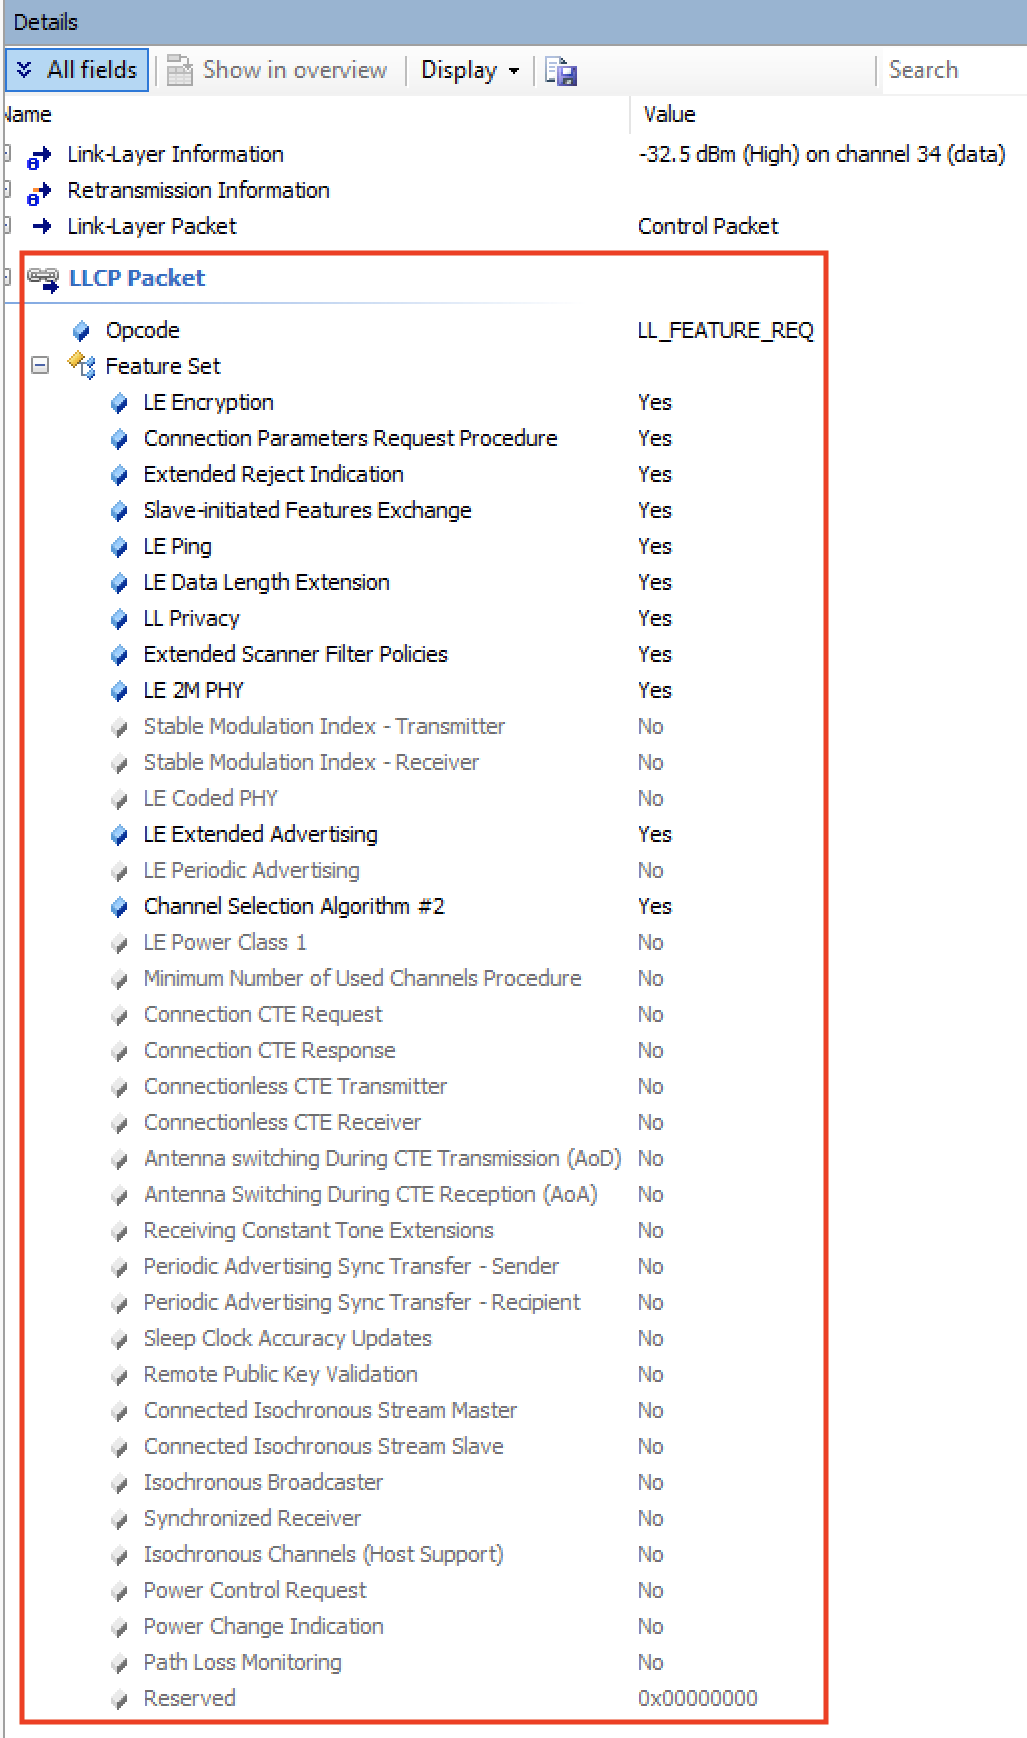Click the LL Privacy icon

[x=119, y=619]
